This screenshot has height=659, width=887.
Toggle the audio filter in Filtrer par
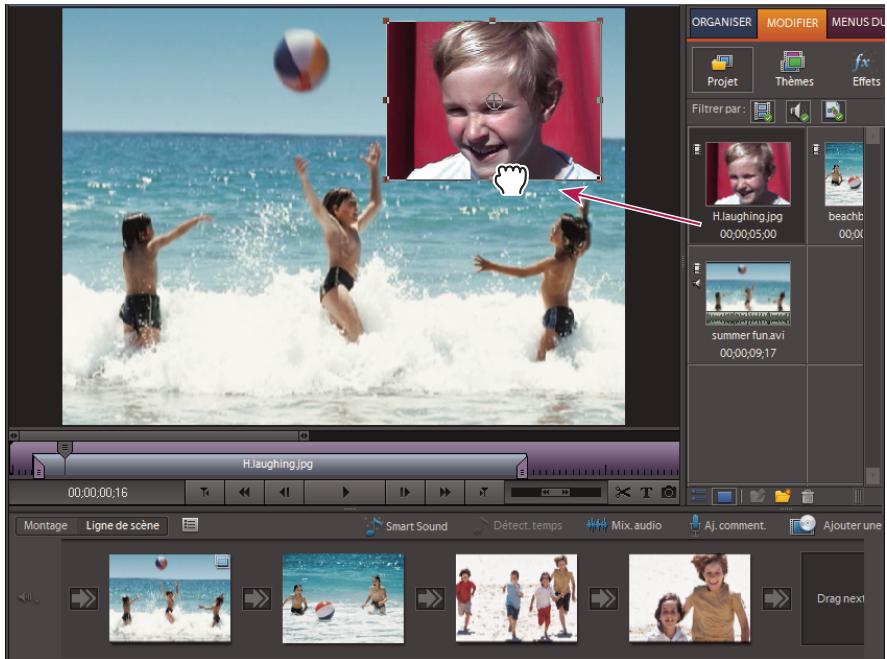798,111
